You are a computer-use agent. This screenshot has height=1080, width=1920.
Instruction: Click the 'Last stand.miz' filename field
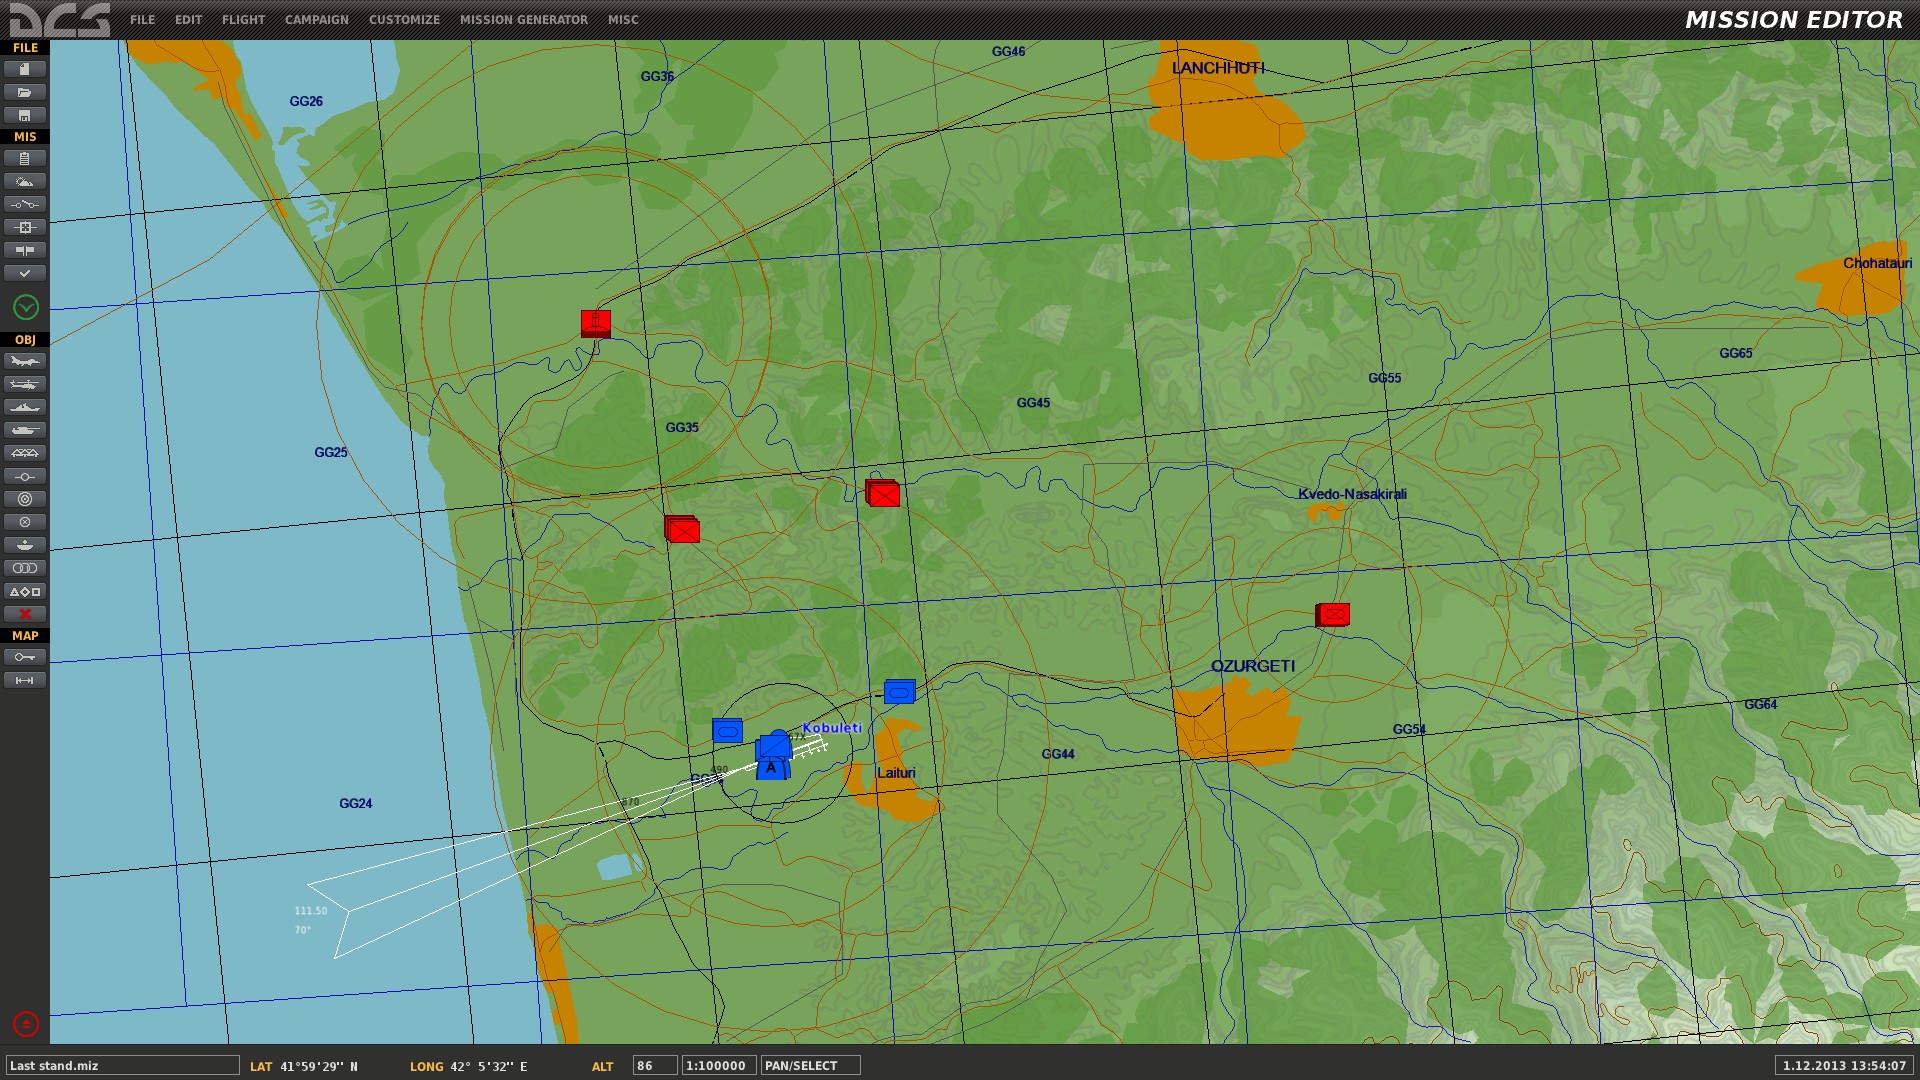(x=122, y=1066)
